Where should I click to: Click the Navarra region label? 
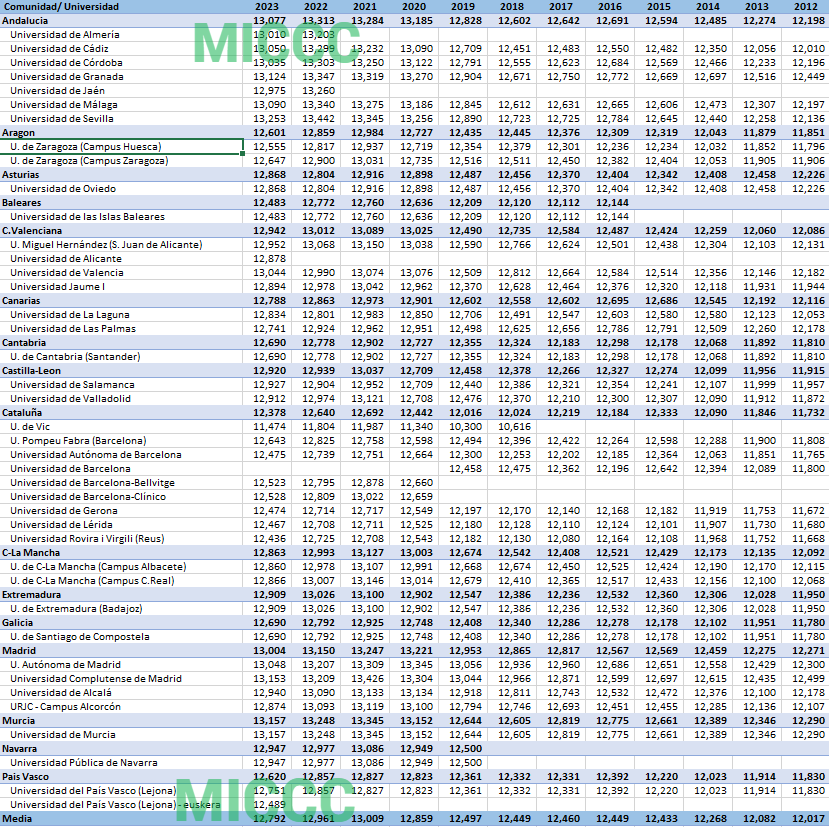tap(20, 749)
